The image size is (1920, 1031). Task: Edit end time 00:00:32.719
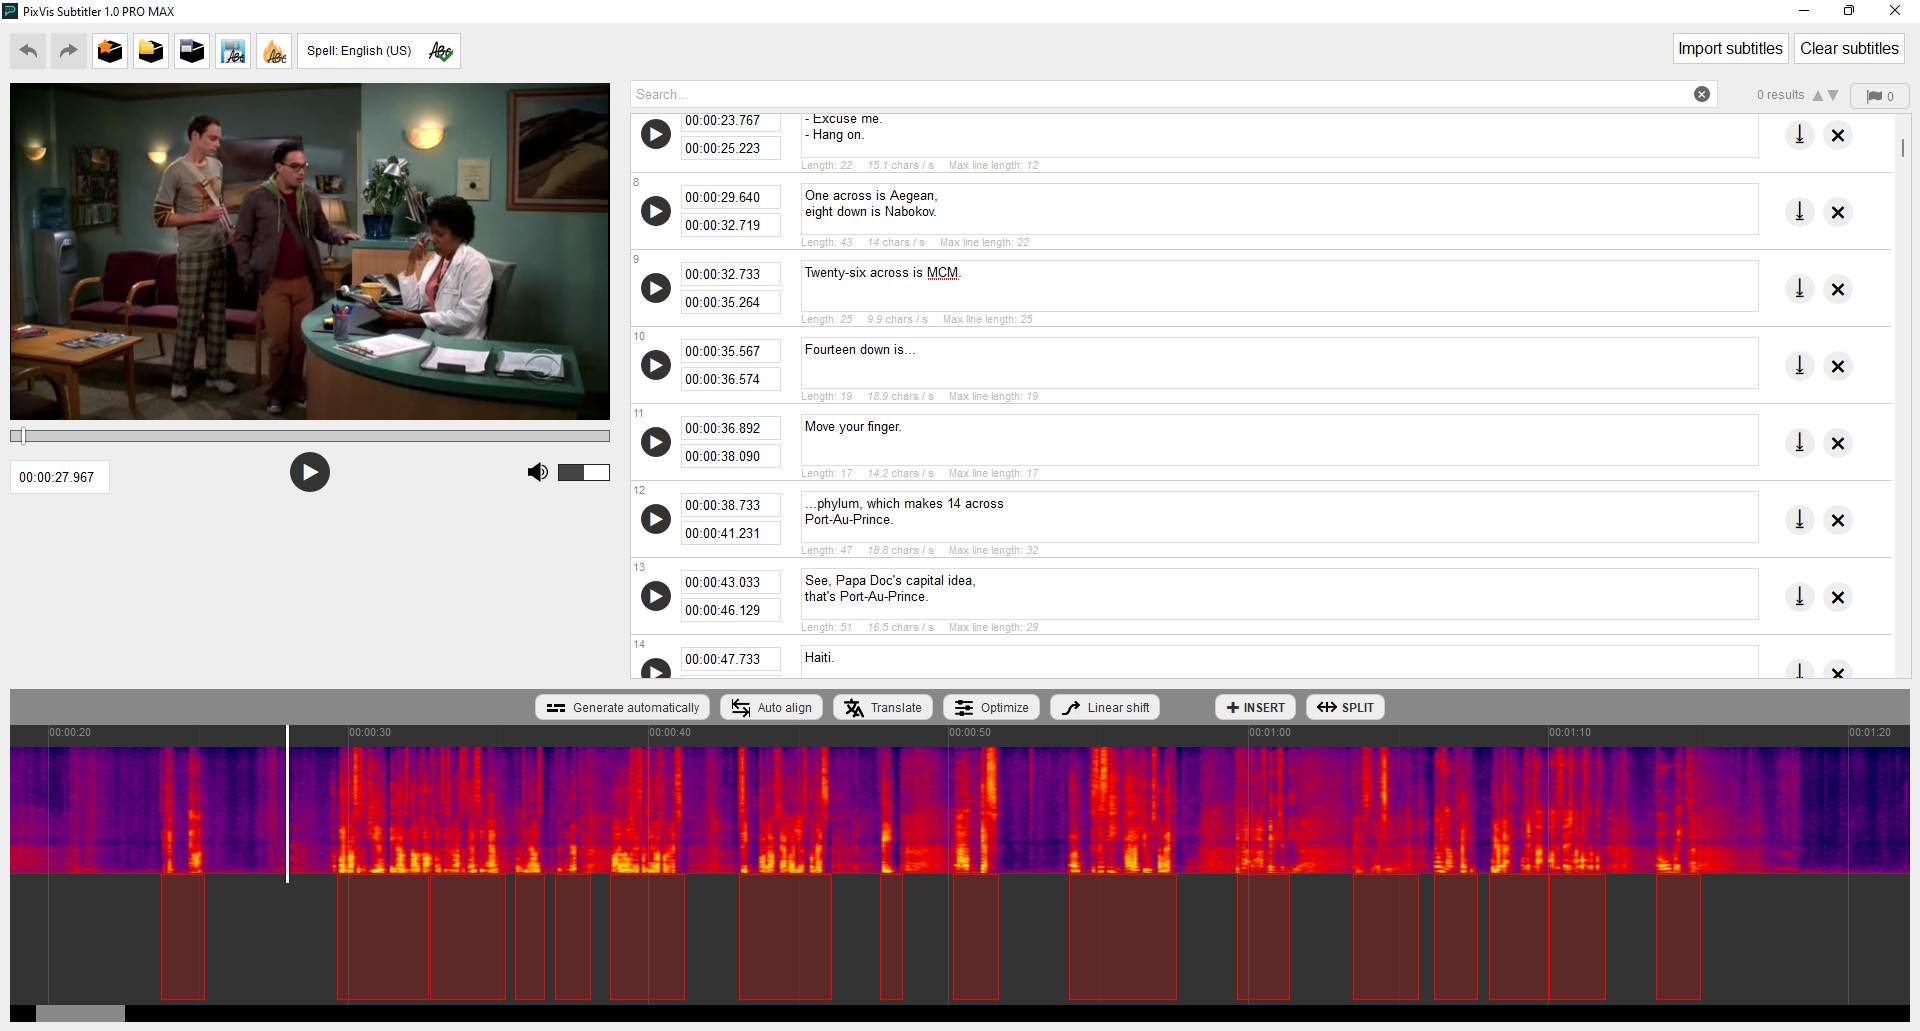point(731,225)
